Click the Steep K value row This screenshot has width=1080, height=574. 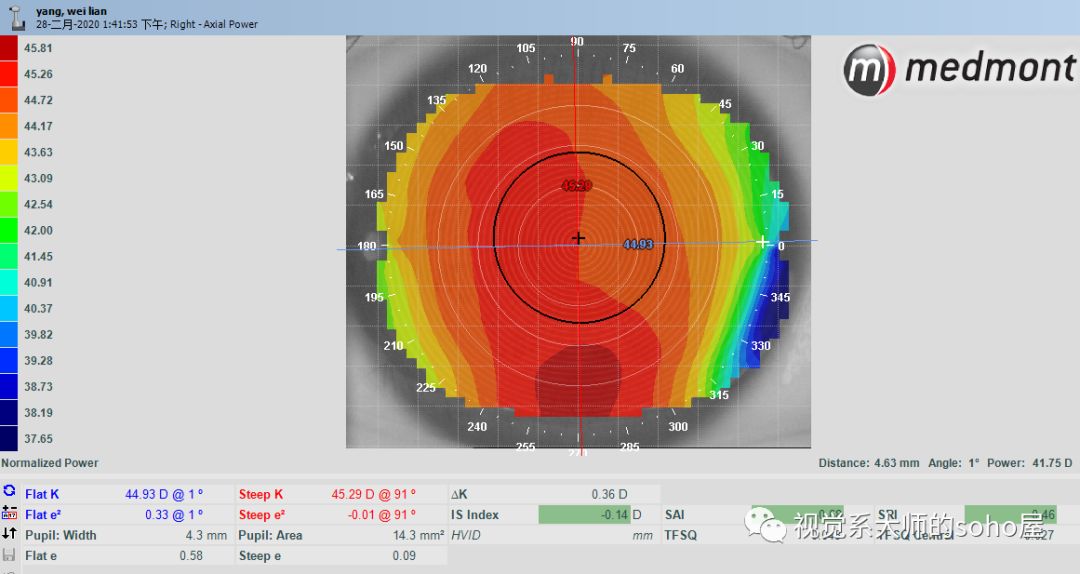point(327,494)
